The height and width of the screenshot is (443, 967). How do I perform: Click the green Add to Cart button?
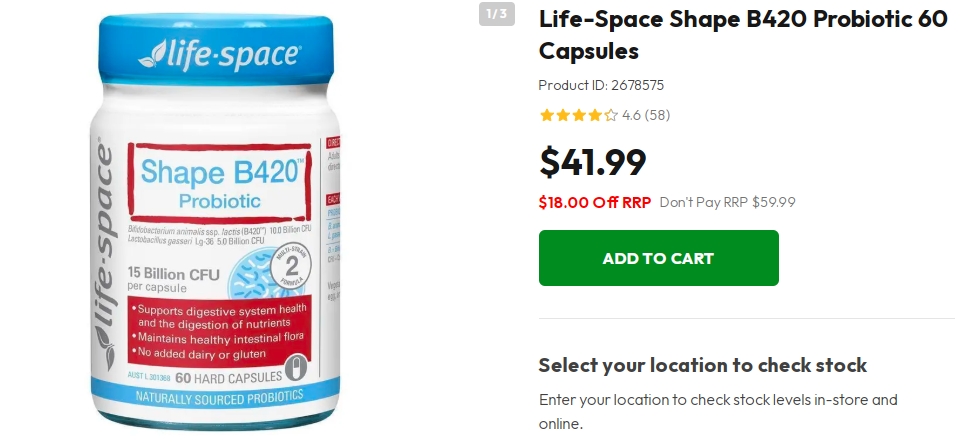(658, 258)
